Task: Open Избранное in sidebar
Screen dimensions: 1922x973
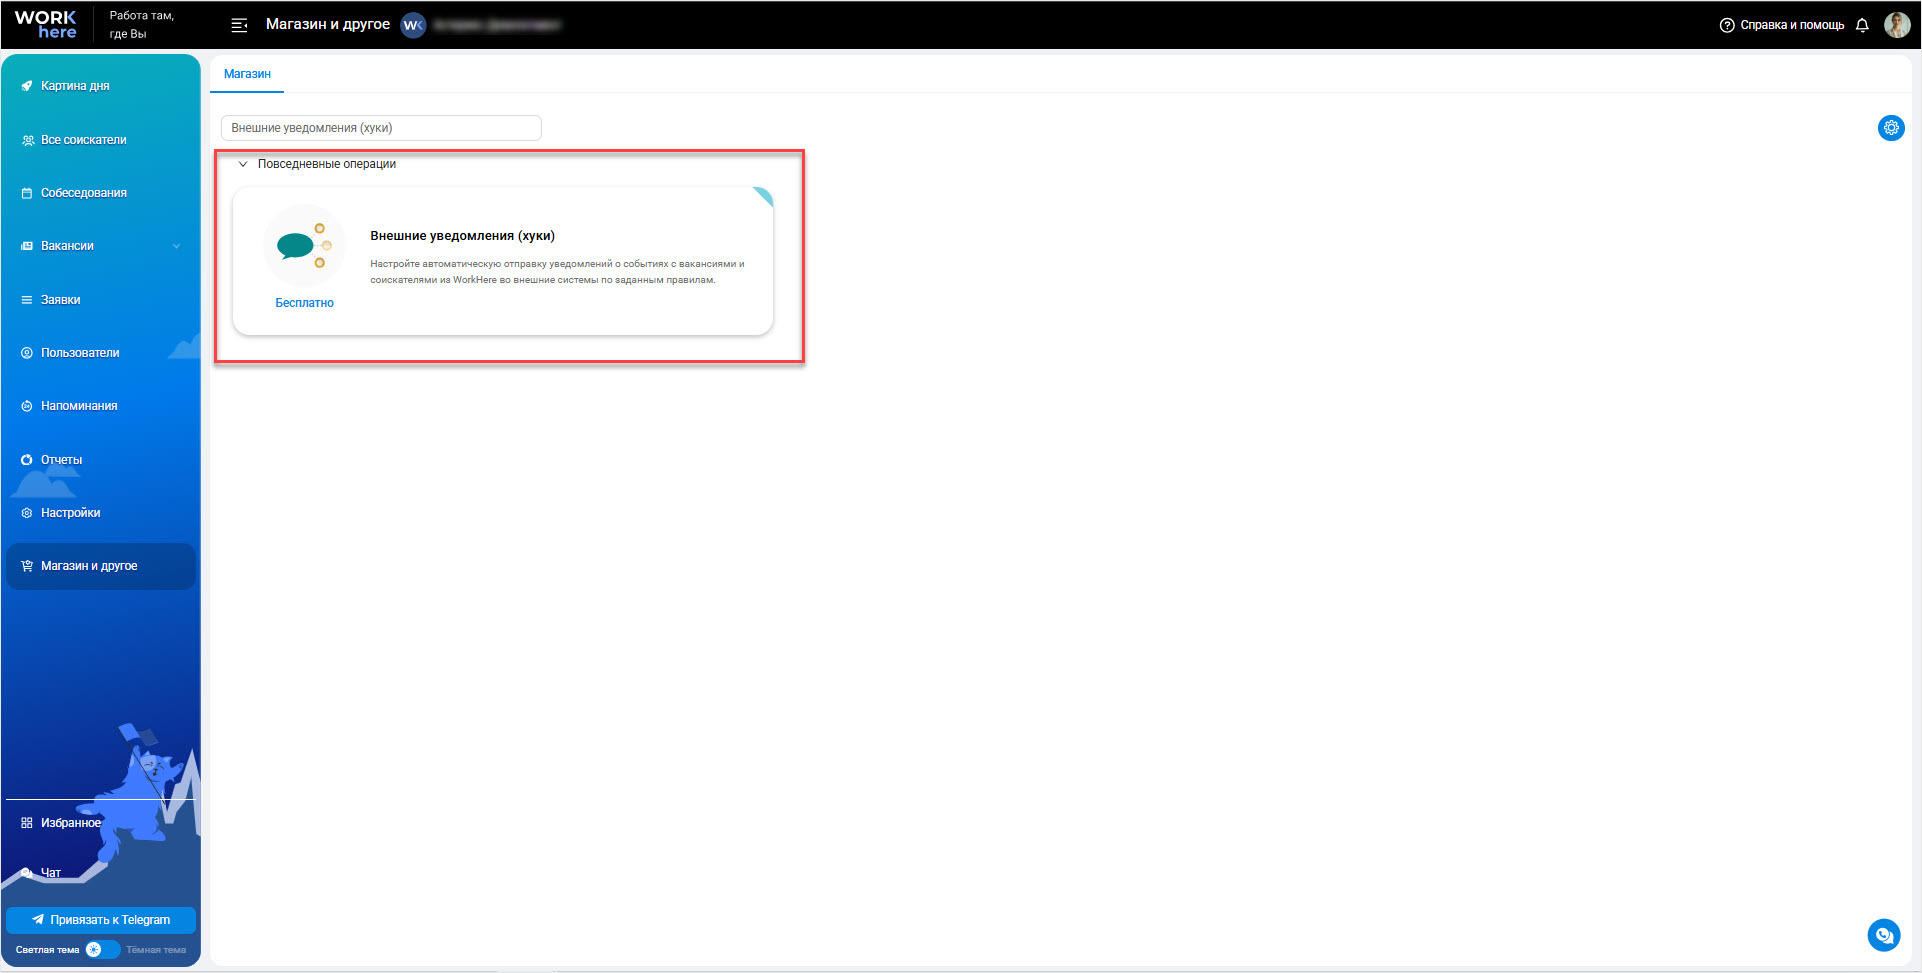Action: click(x=70, y=823)
